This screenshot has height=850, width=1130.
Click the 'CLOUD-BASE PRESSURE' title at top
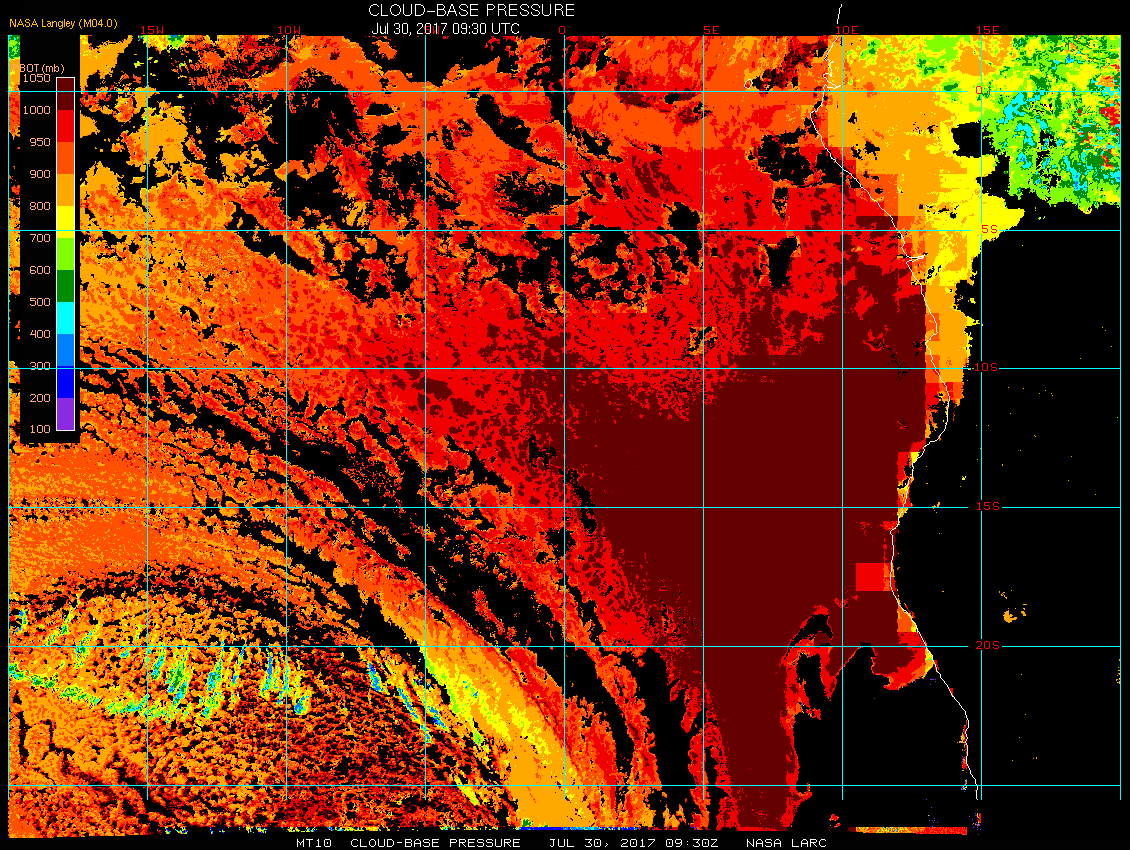point(471,10)
